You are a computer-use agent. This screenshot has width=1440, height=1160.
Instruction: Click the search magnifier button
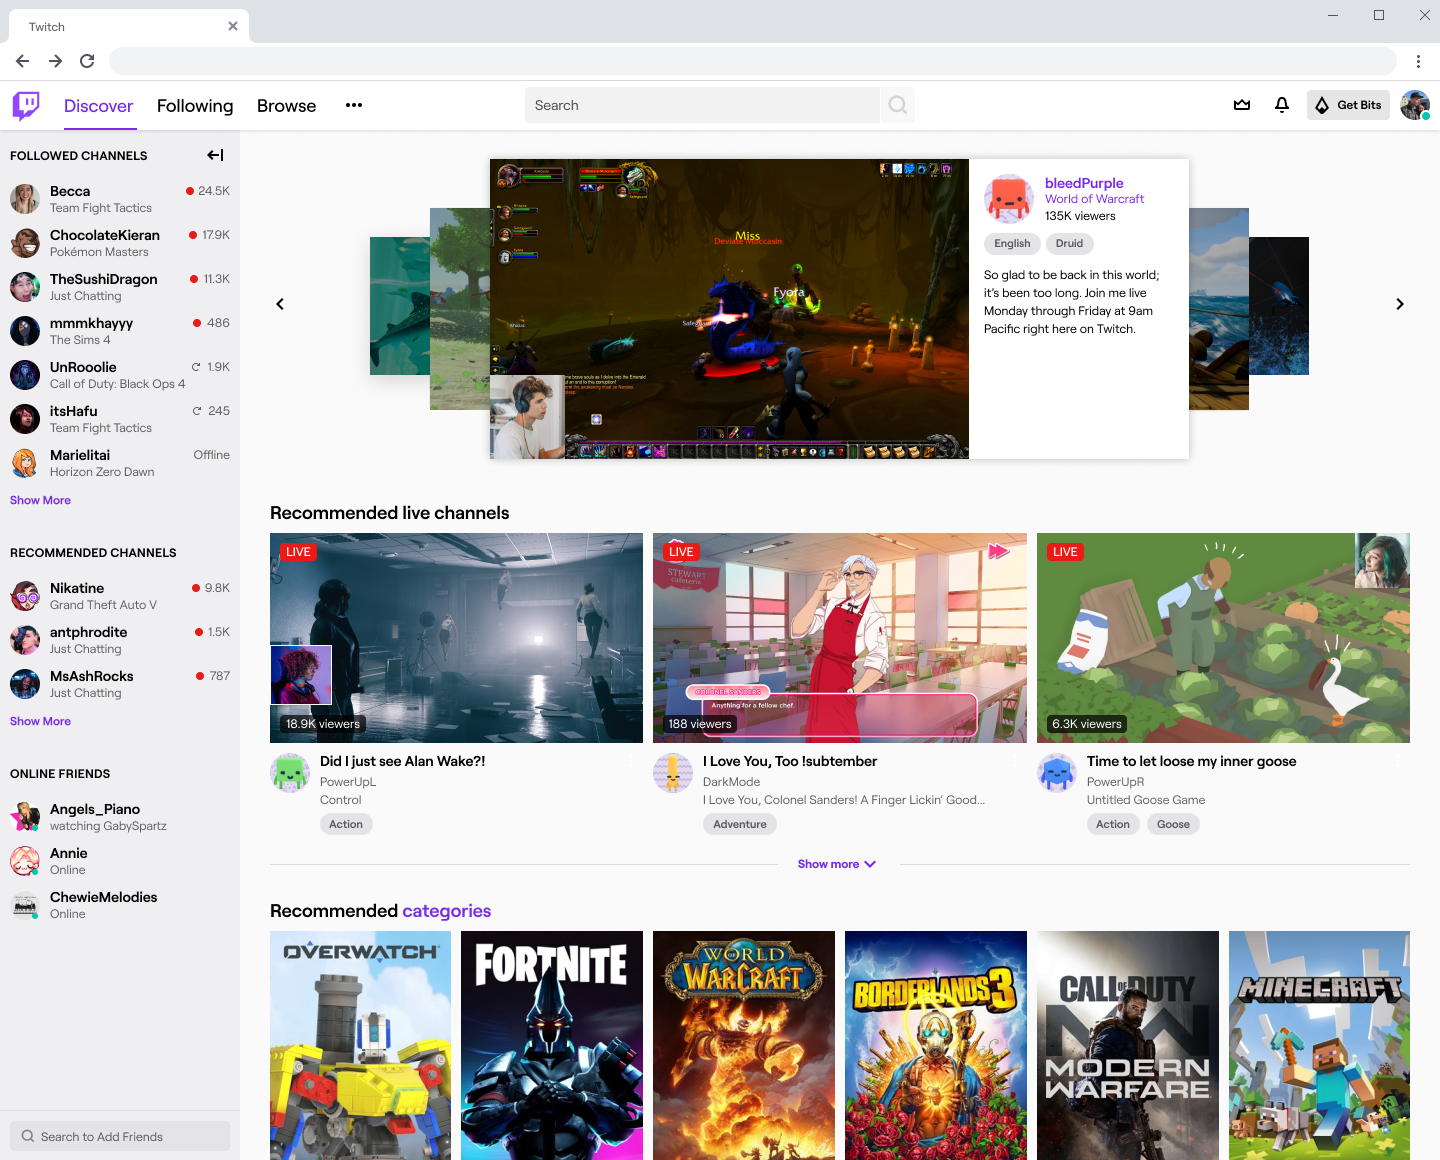pos(898,105)
